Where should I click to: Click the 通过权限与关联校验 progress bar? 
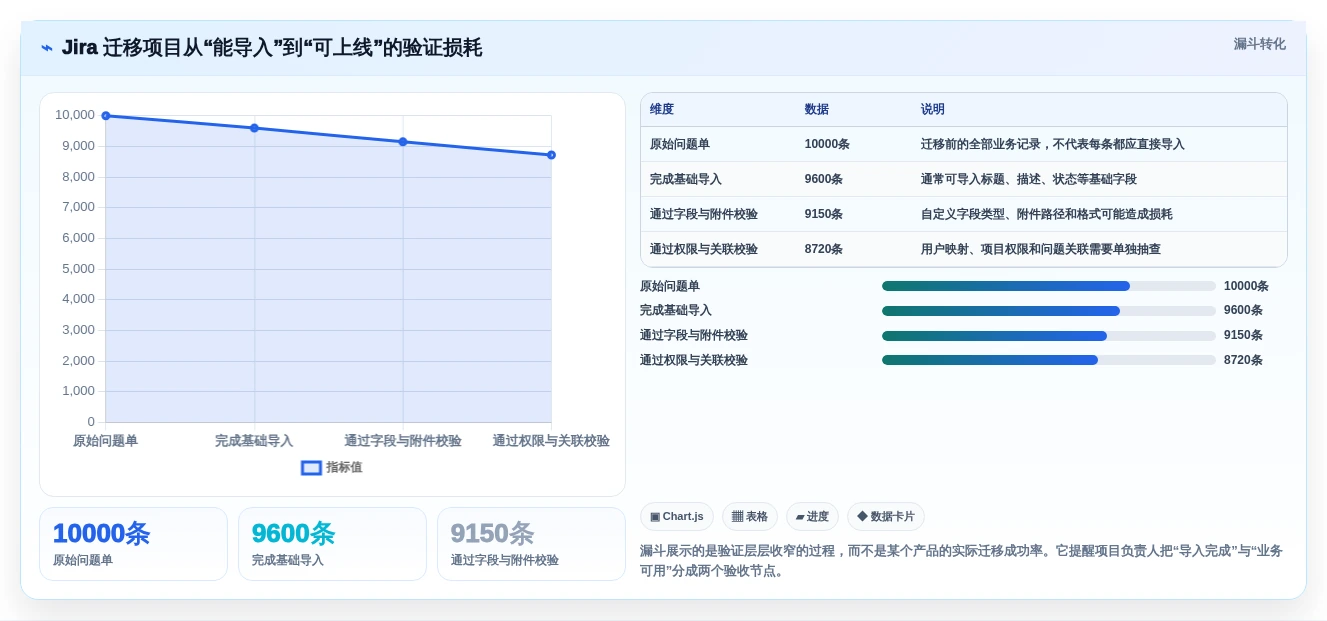pos(1049,360)
